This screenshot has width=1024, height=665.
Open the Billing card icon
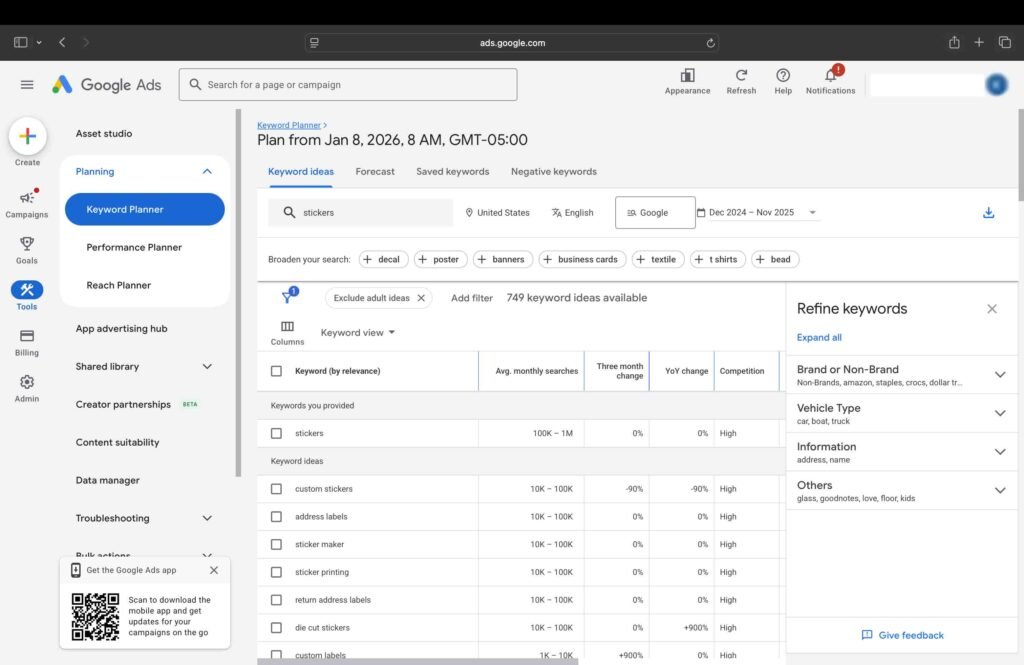click(27, 336)
